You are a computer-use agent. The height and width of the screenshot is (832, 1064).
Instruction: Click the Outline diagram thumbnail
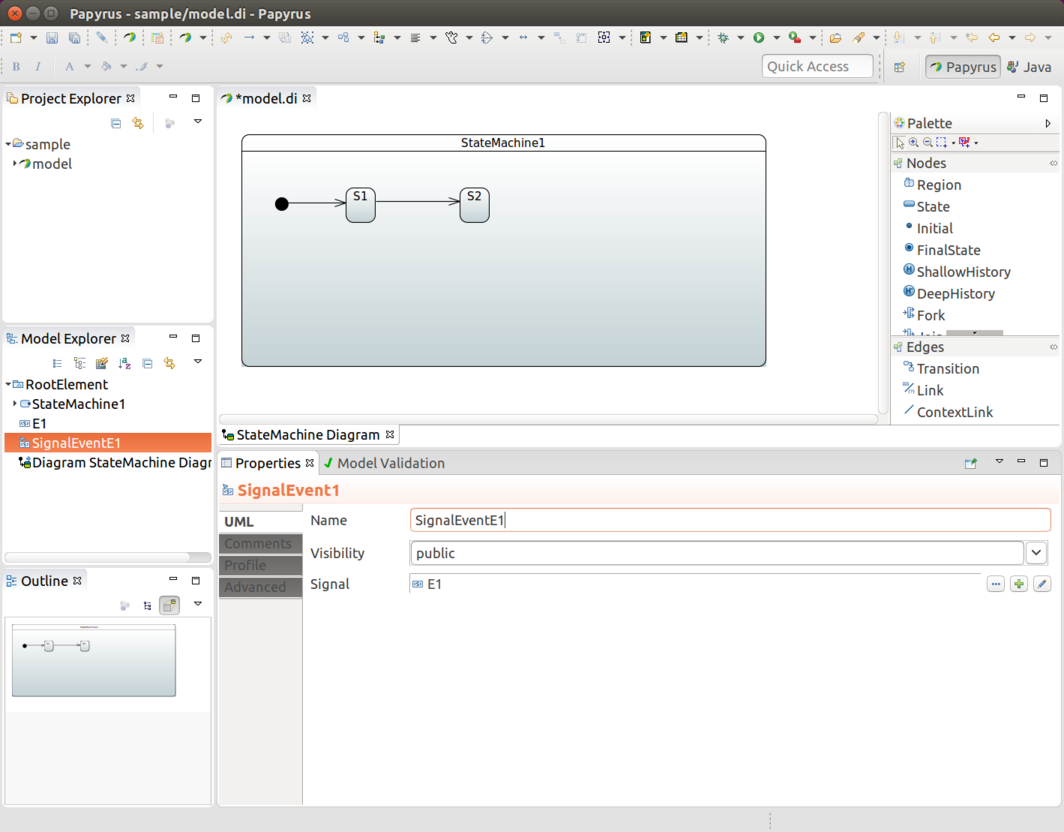coord(94,660)
